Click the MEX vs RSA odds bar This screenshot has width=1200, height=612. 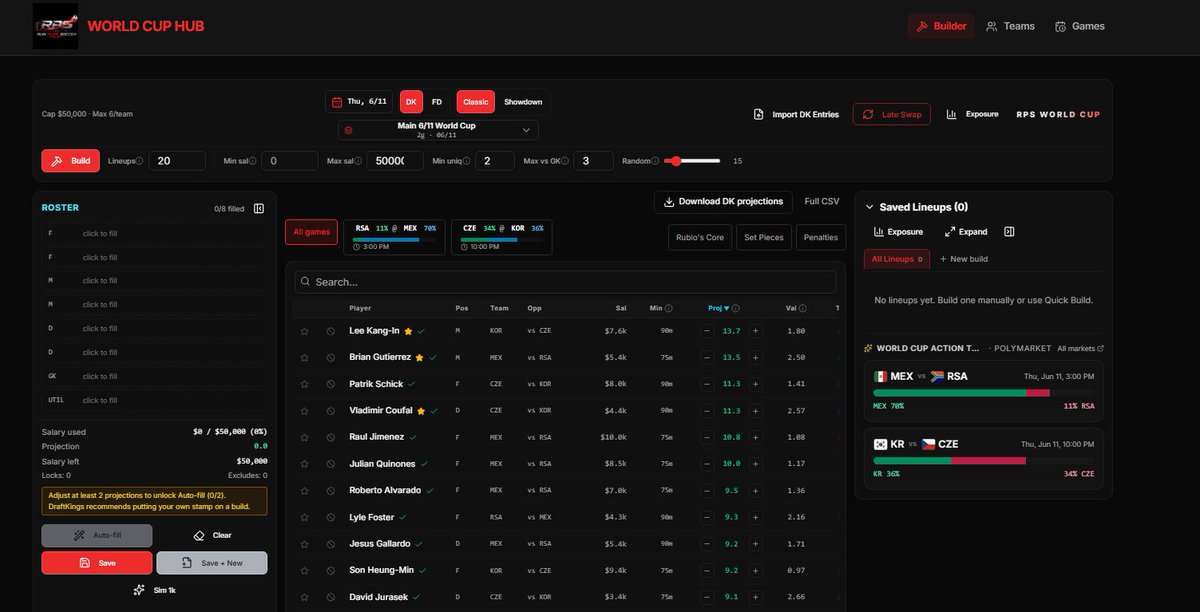point(983,393)
